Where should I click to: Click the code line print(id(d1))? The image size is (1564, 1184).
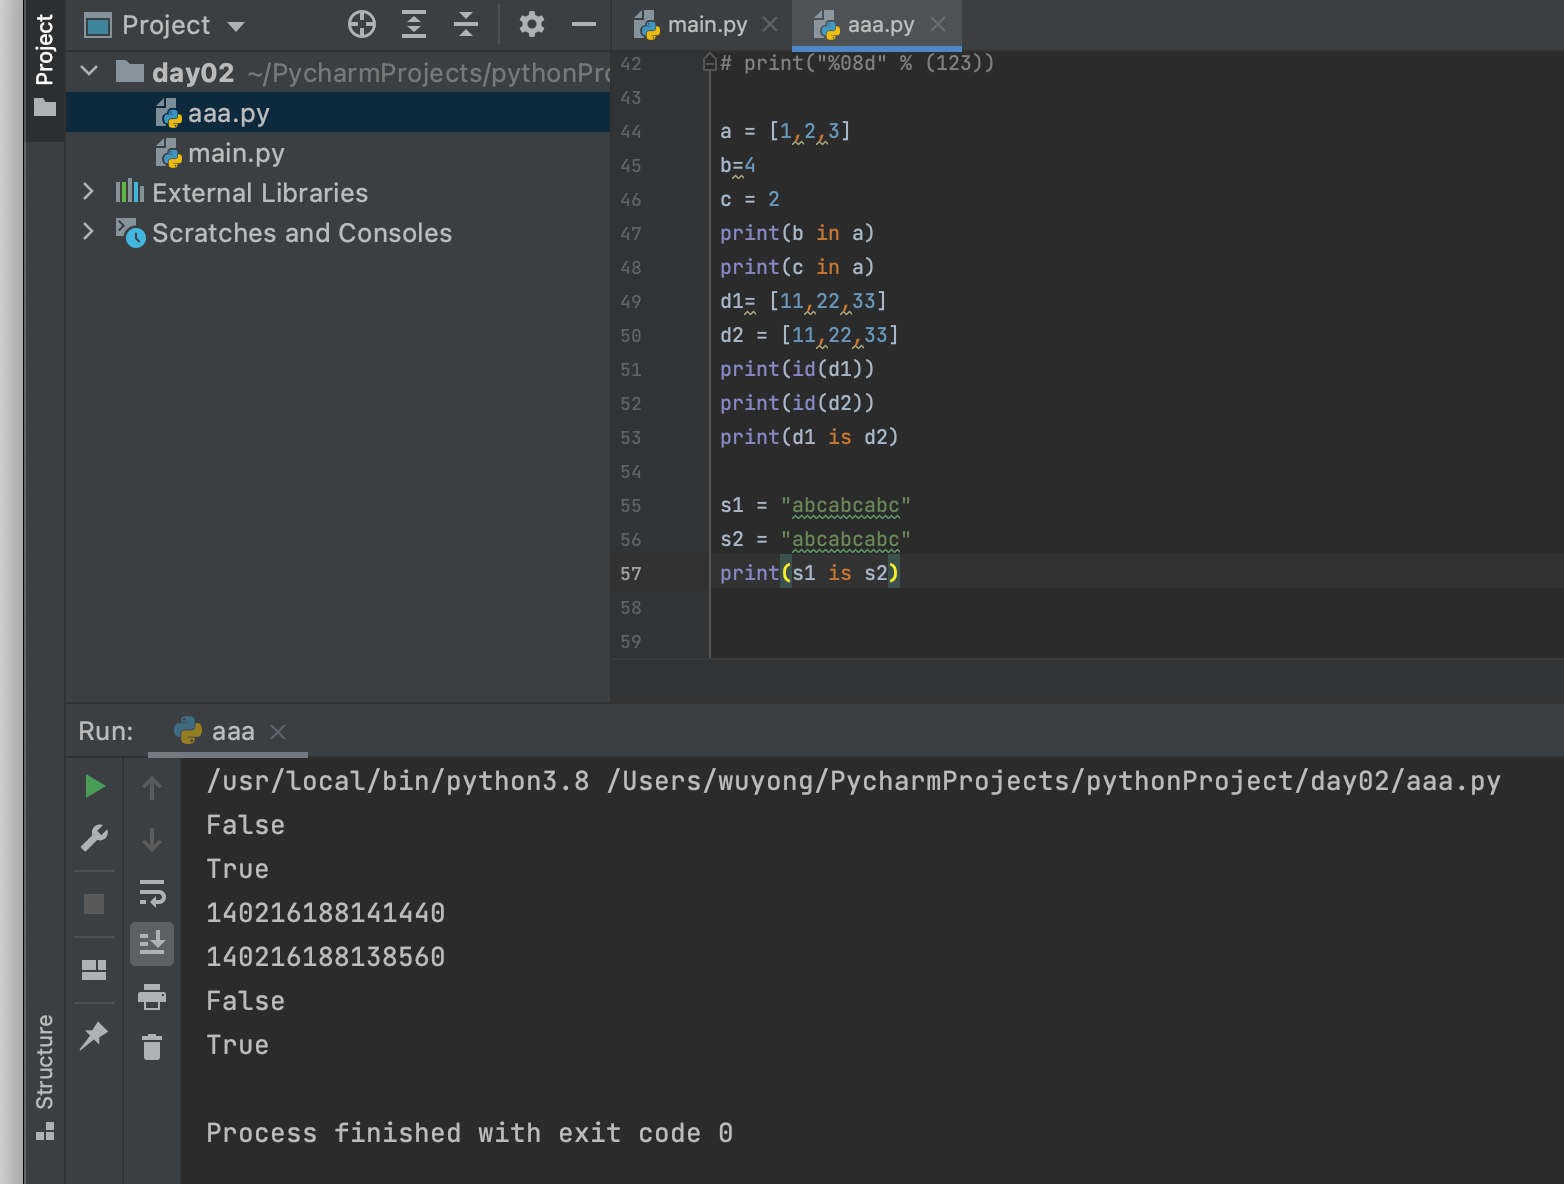[797, 369]
